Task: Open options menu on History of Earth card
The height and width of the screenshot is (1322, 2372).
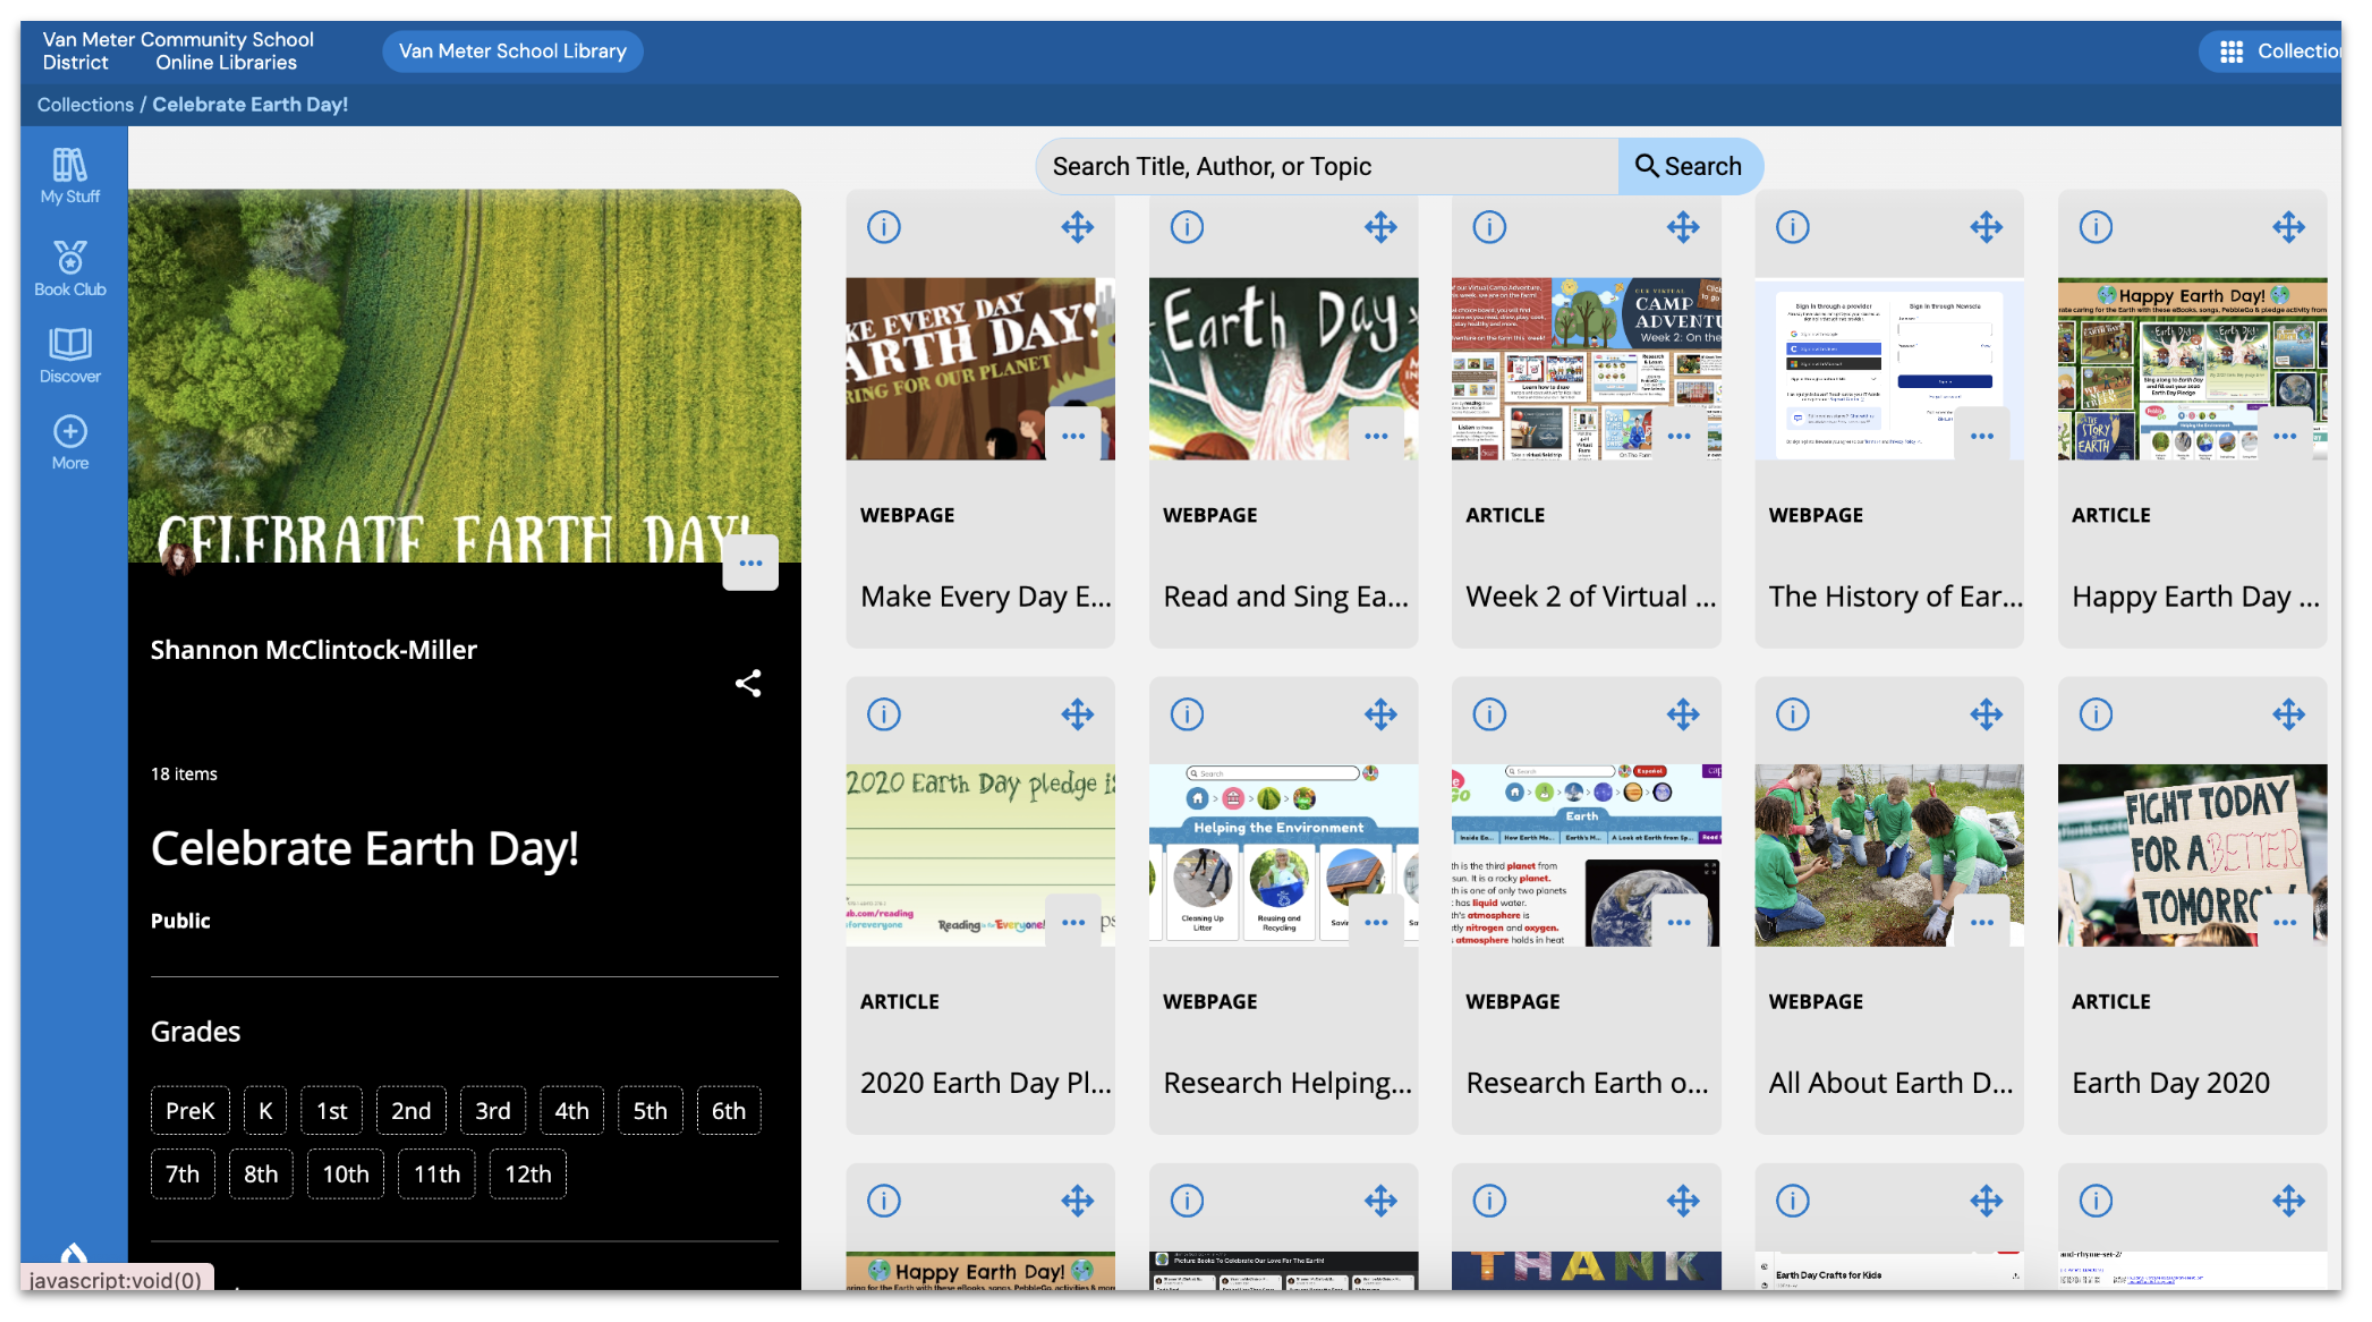Action: [1983, 436]
